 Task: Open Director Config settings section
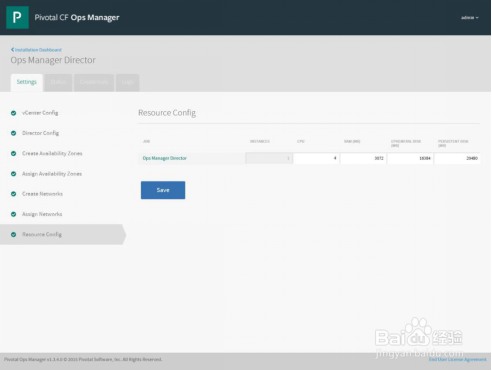coord(40,133)
